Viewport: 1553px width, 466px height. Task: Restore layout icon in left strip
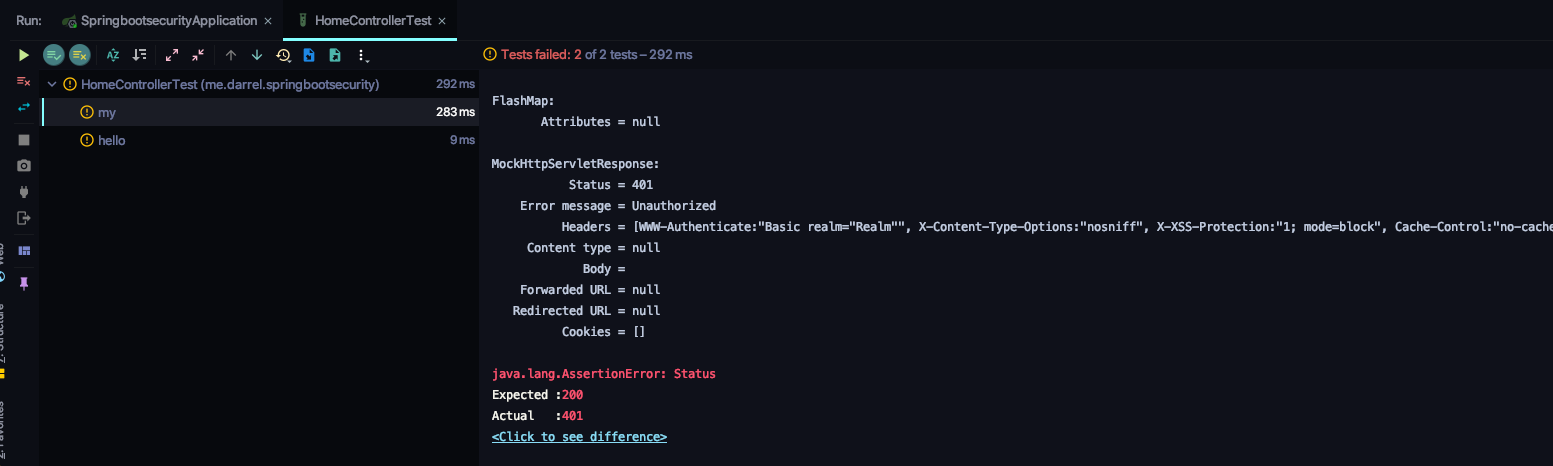24,251
